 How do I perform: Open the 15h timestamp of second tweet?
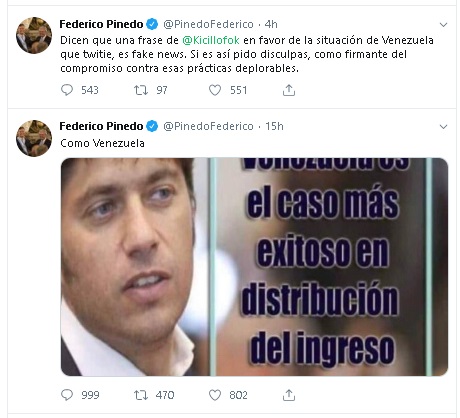274,126
